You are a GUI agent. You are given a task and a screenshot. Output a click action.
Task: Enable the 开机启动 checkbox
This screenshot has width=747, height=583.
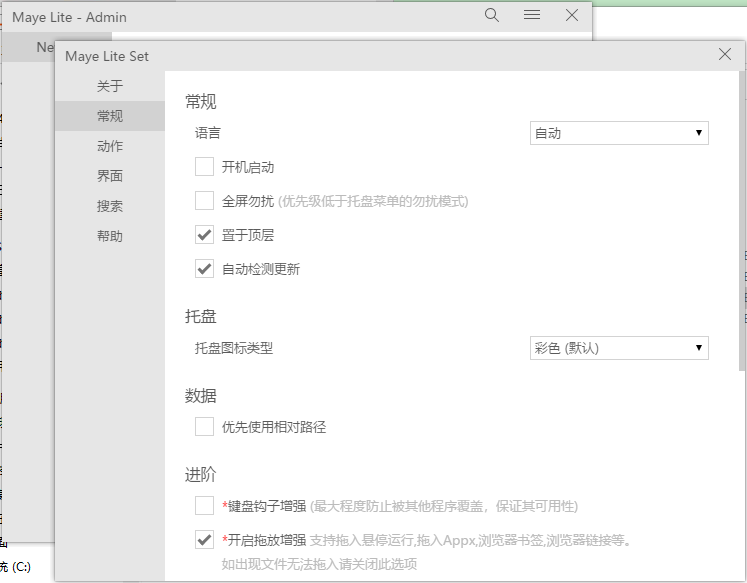204,167
